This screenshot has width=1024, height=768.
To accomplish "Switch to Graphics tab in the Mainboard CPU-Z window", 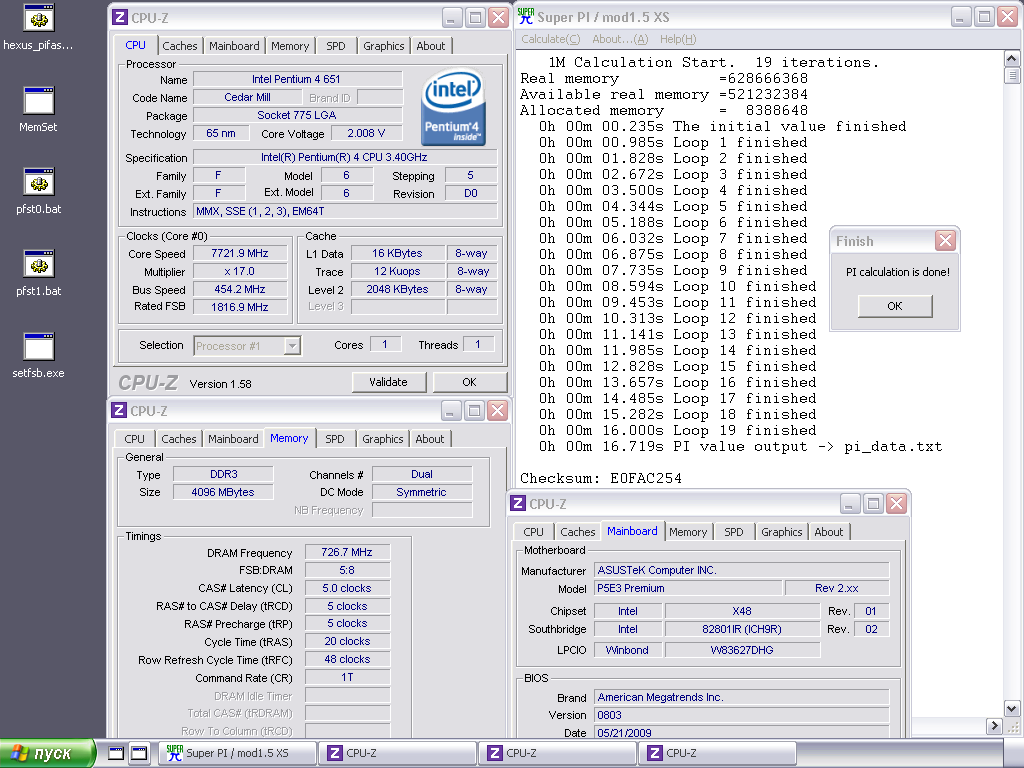I will [782, 532].
